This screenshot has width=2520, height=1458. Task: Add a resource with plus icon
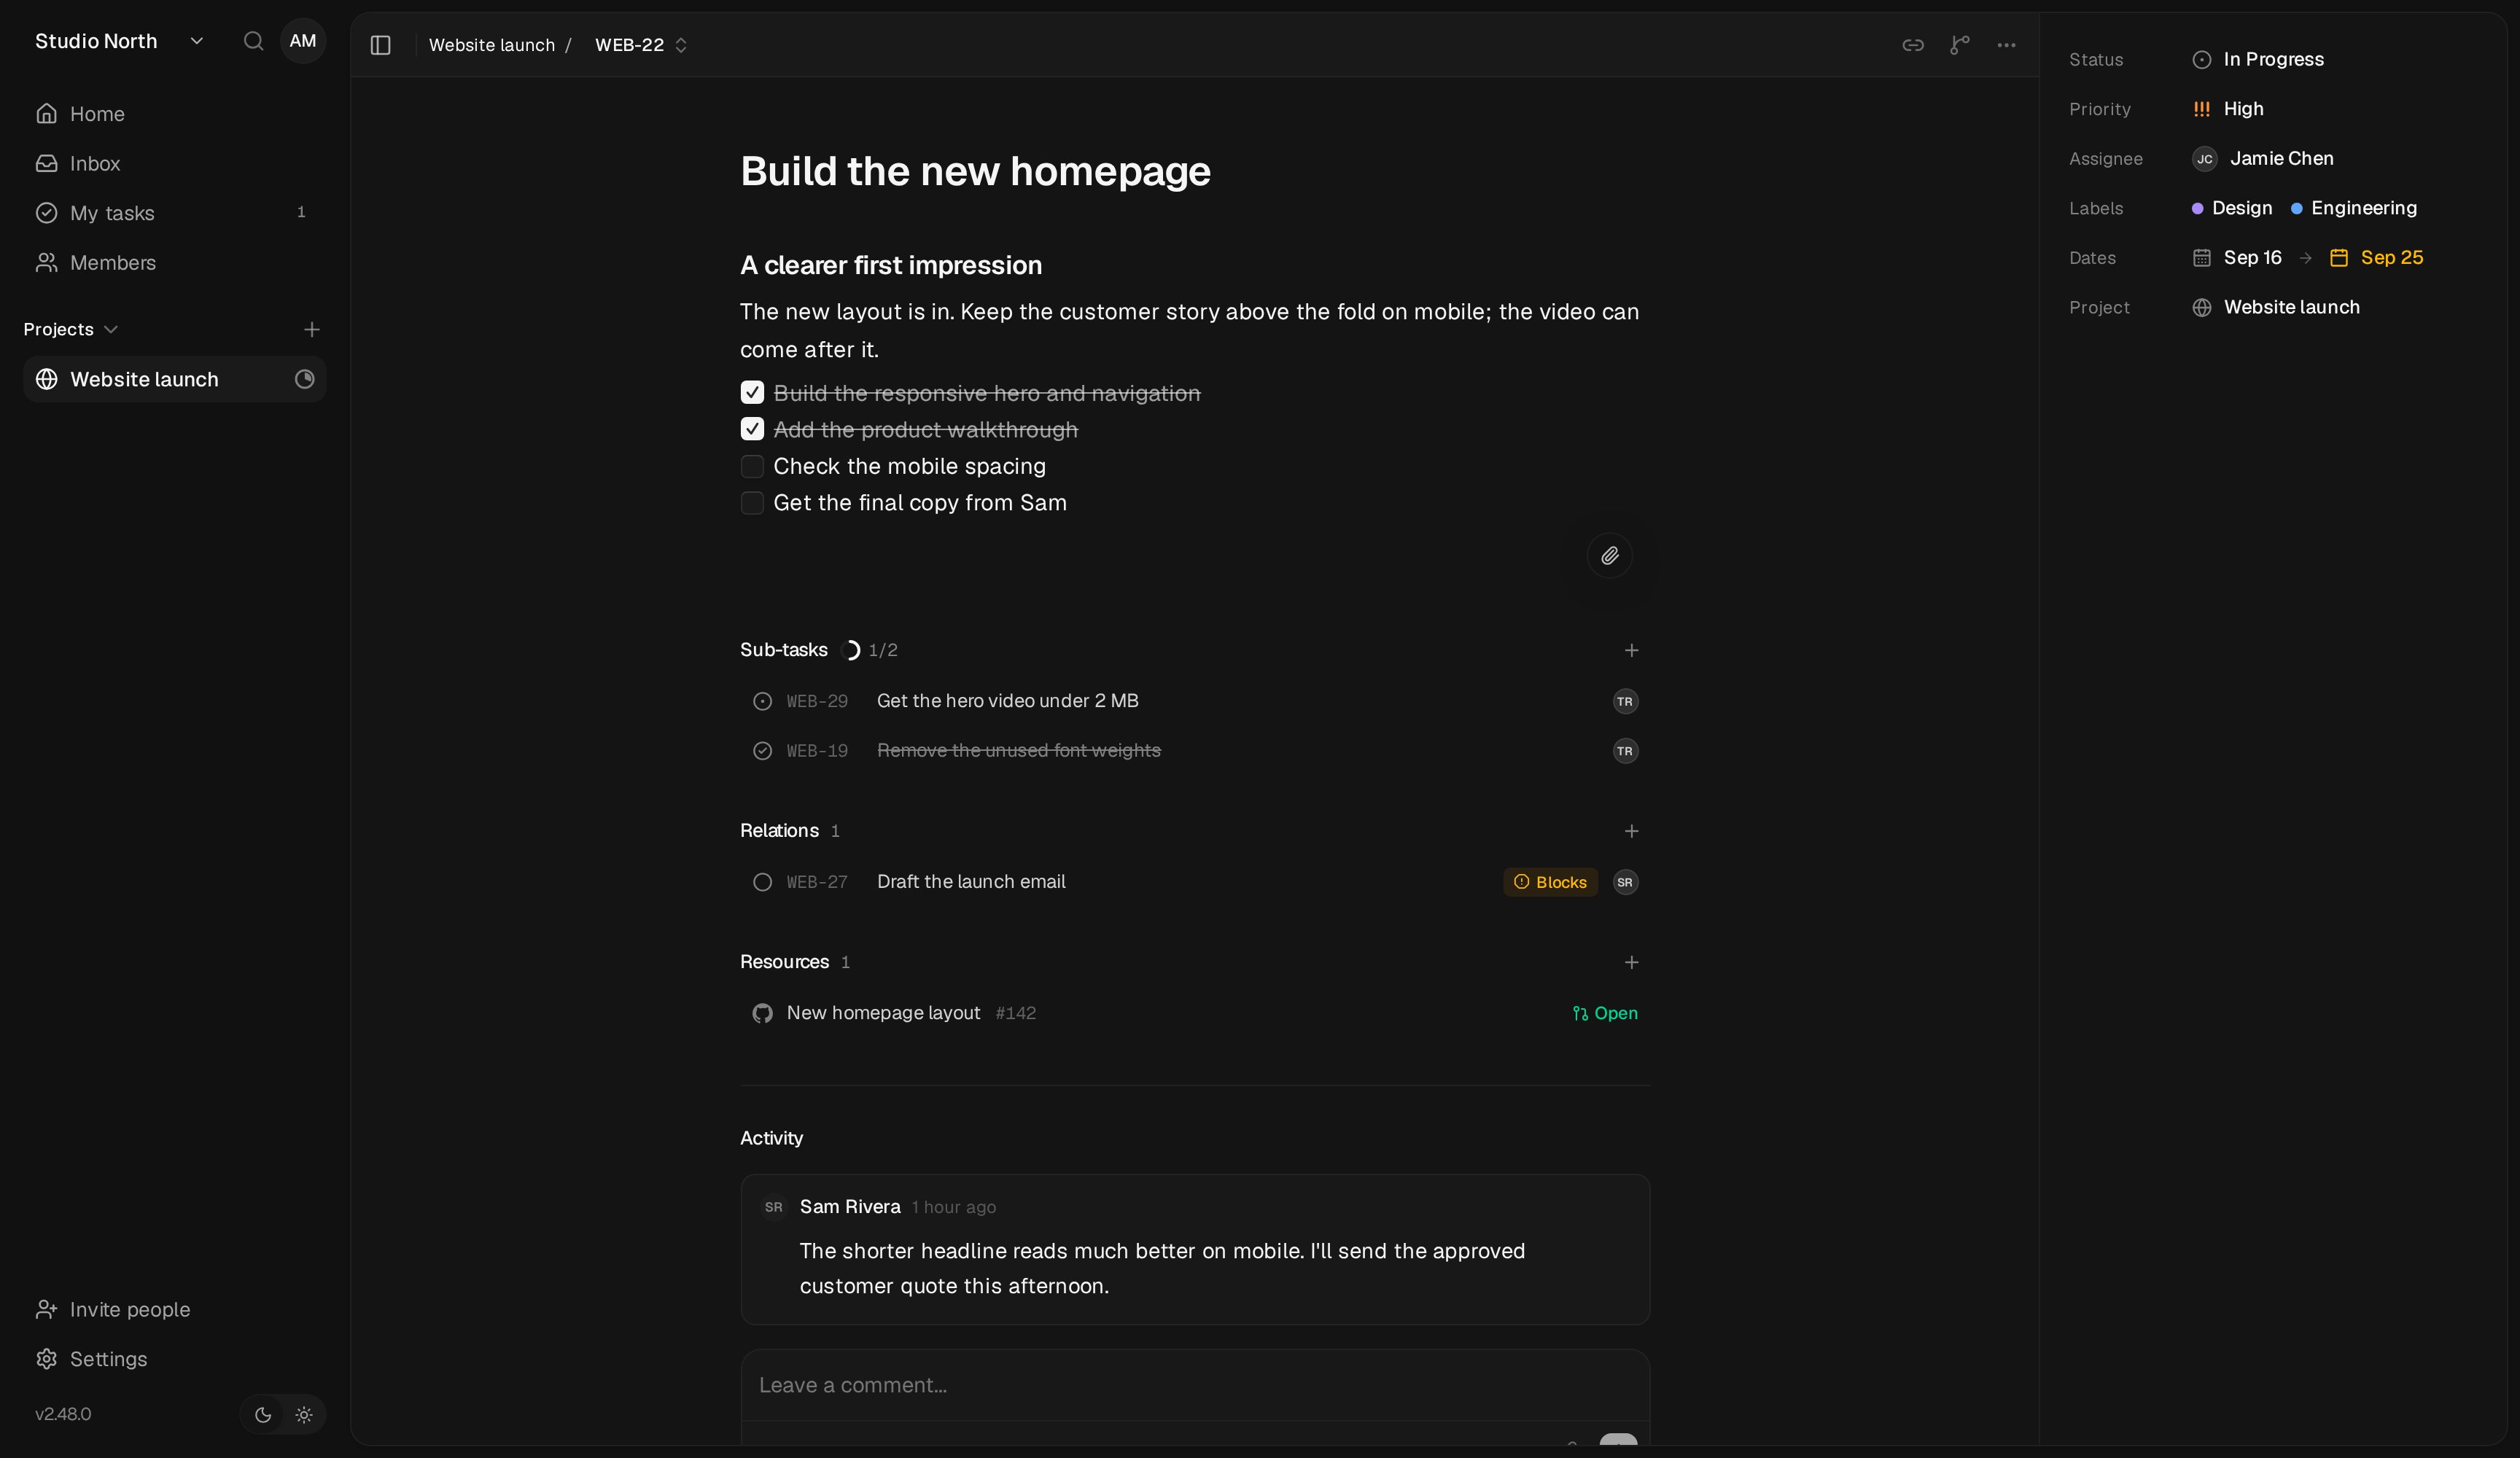tap(1631, 962)
